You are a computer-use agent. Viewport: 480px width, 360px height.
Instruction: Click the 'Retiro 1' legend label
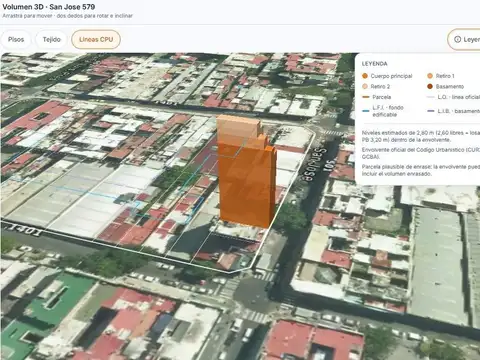(445, 76)
